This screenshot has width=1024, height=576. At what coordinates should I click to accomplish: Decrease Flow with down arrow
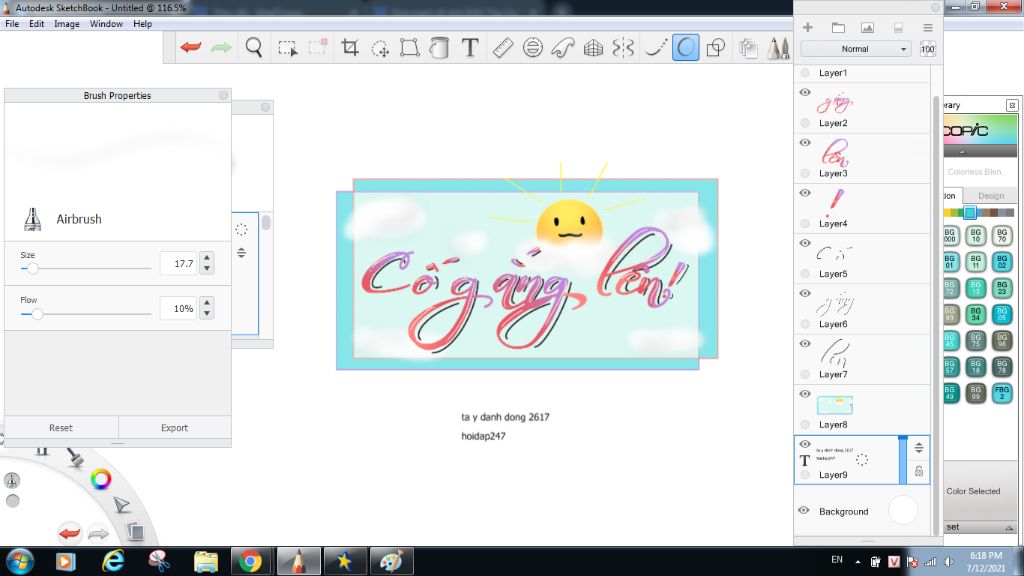tap(207, 313)
